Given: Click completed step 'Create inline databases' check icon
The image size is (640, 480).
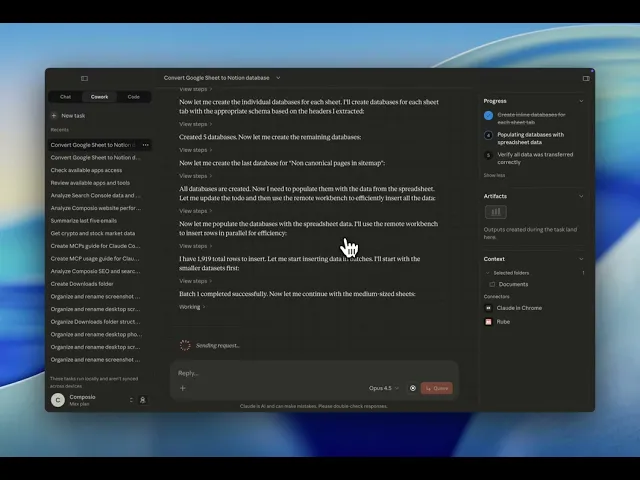Looking at the screenshot, I should pos(488,116).
